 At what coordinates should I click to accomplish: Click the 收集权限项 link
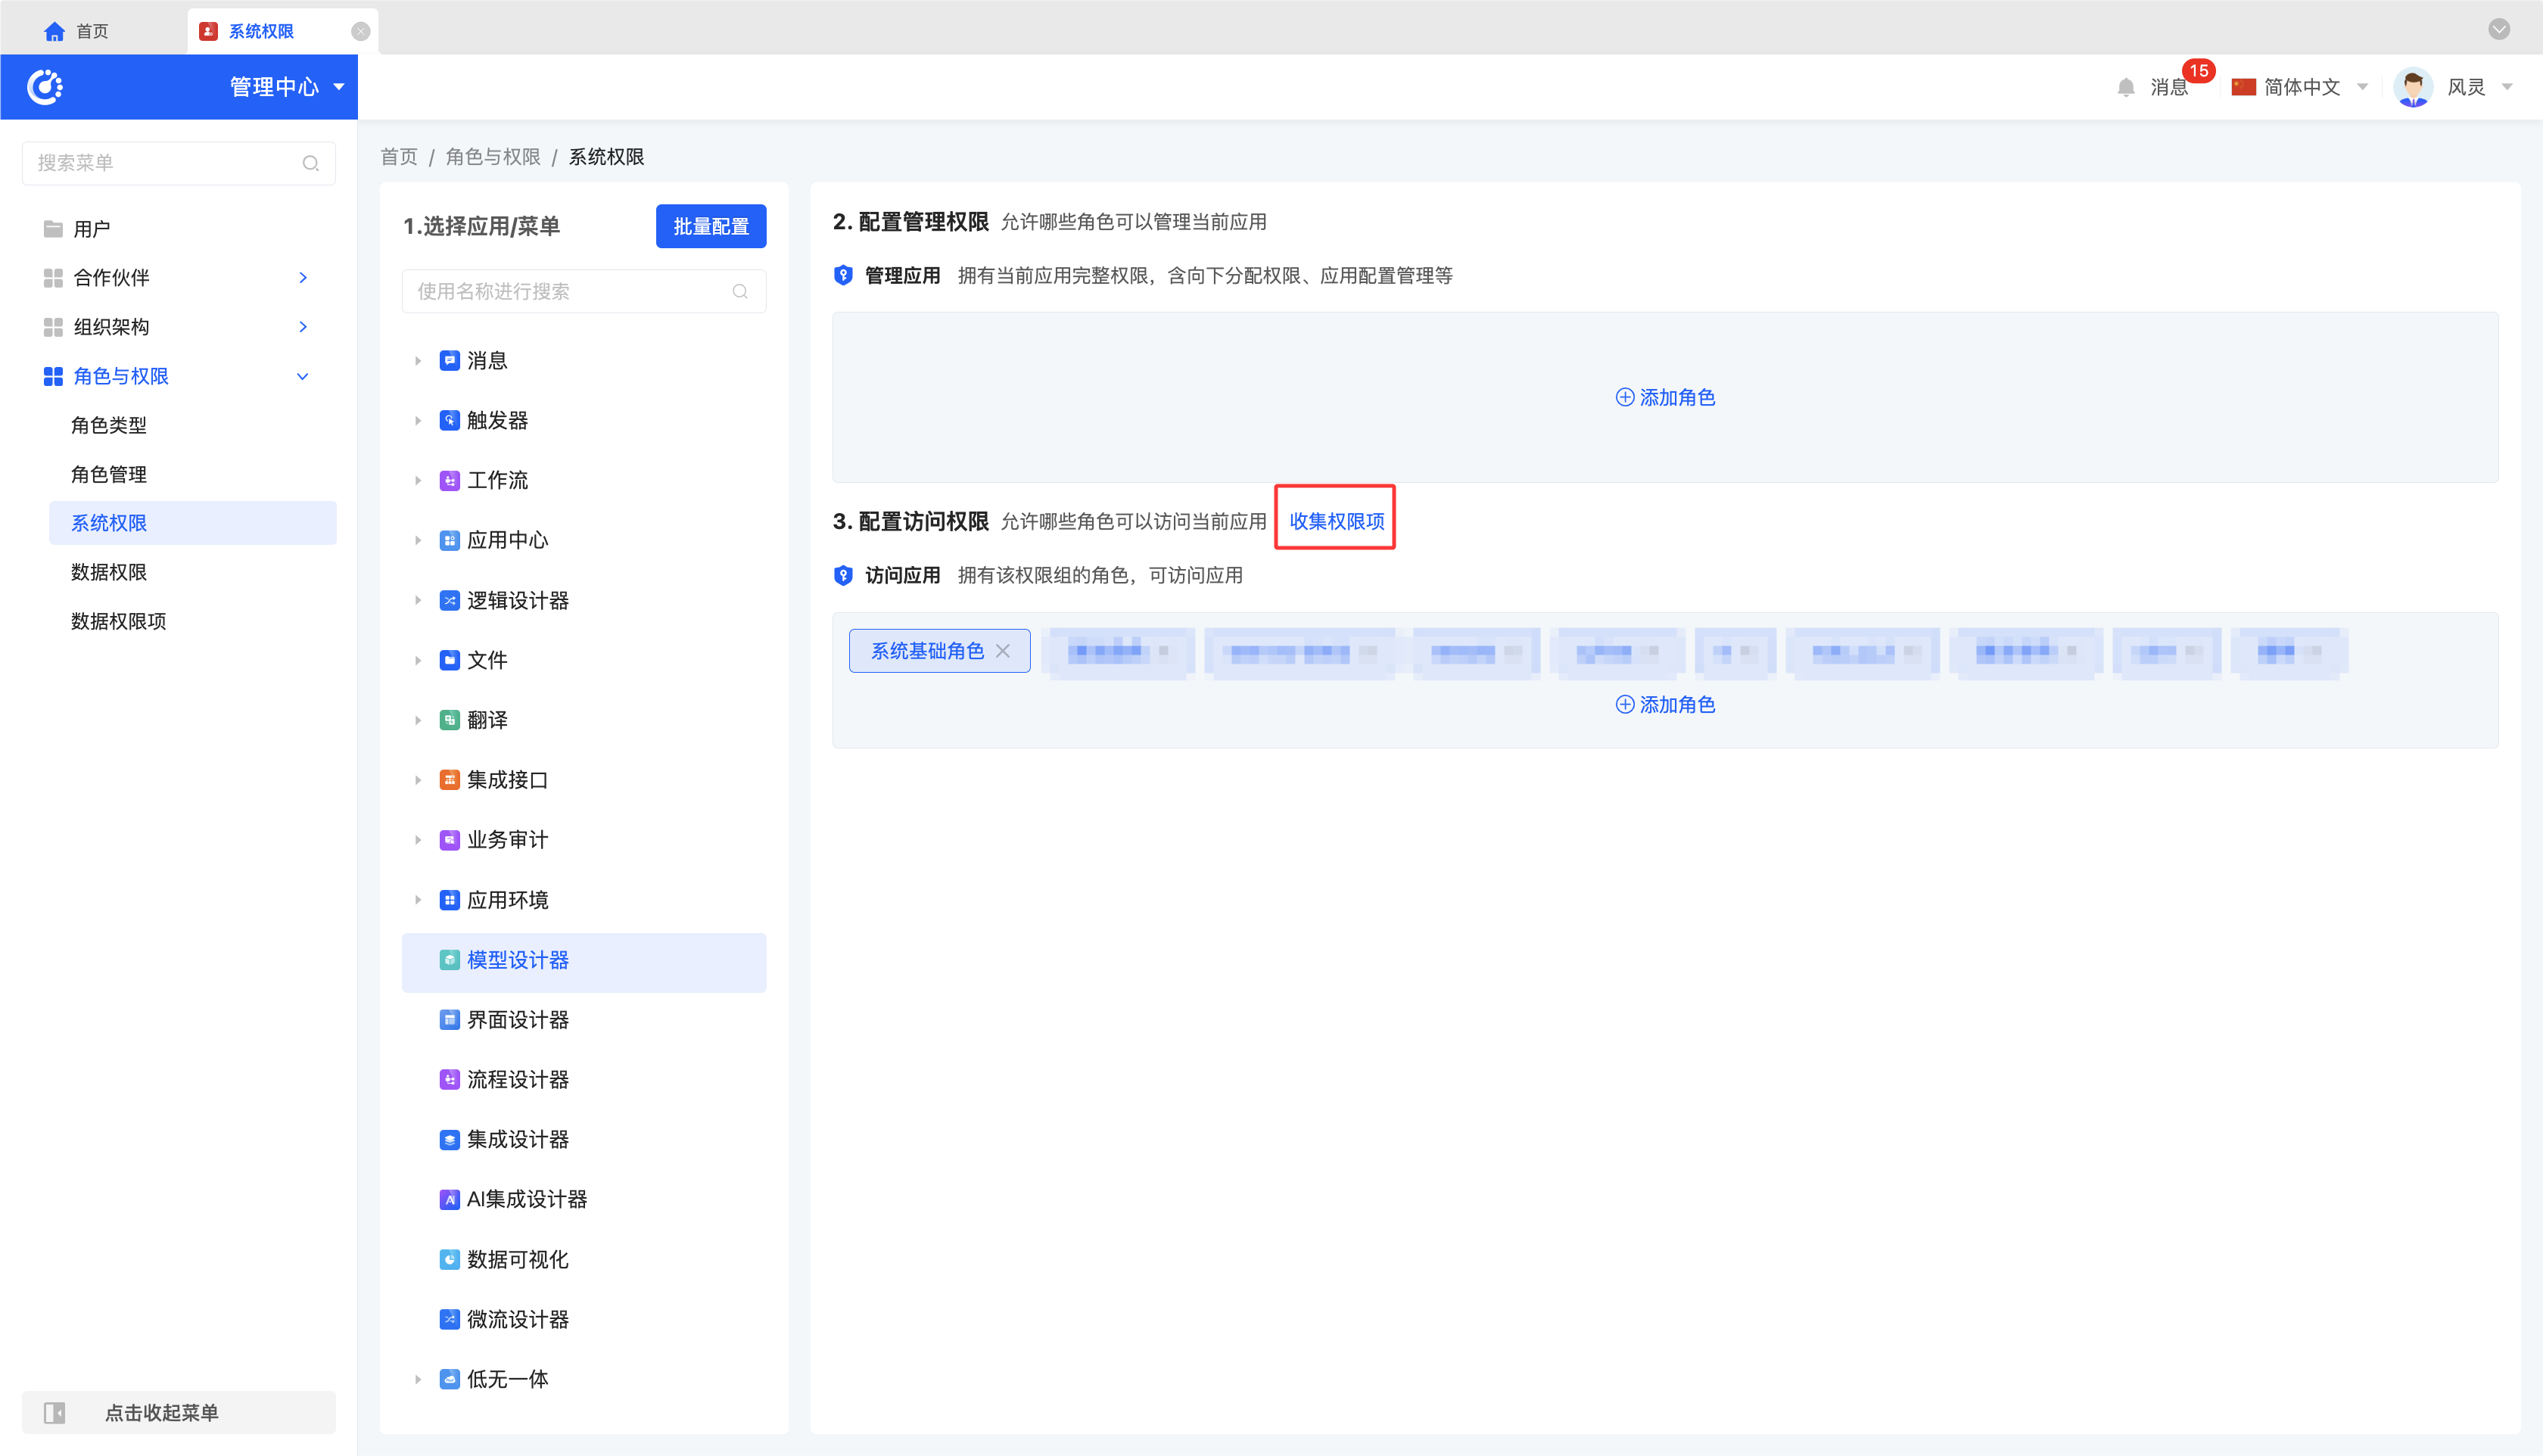[1336, 521]
